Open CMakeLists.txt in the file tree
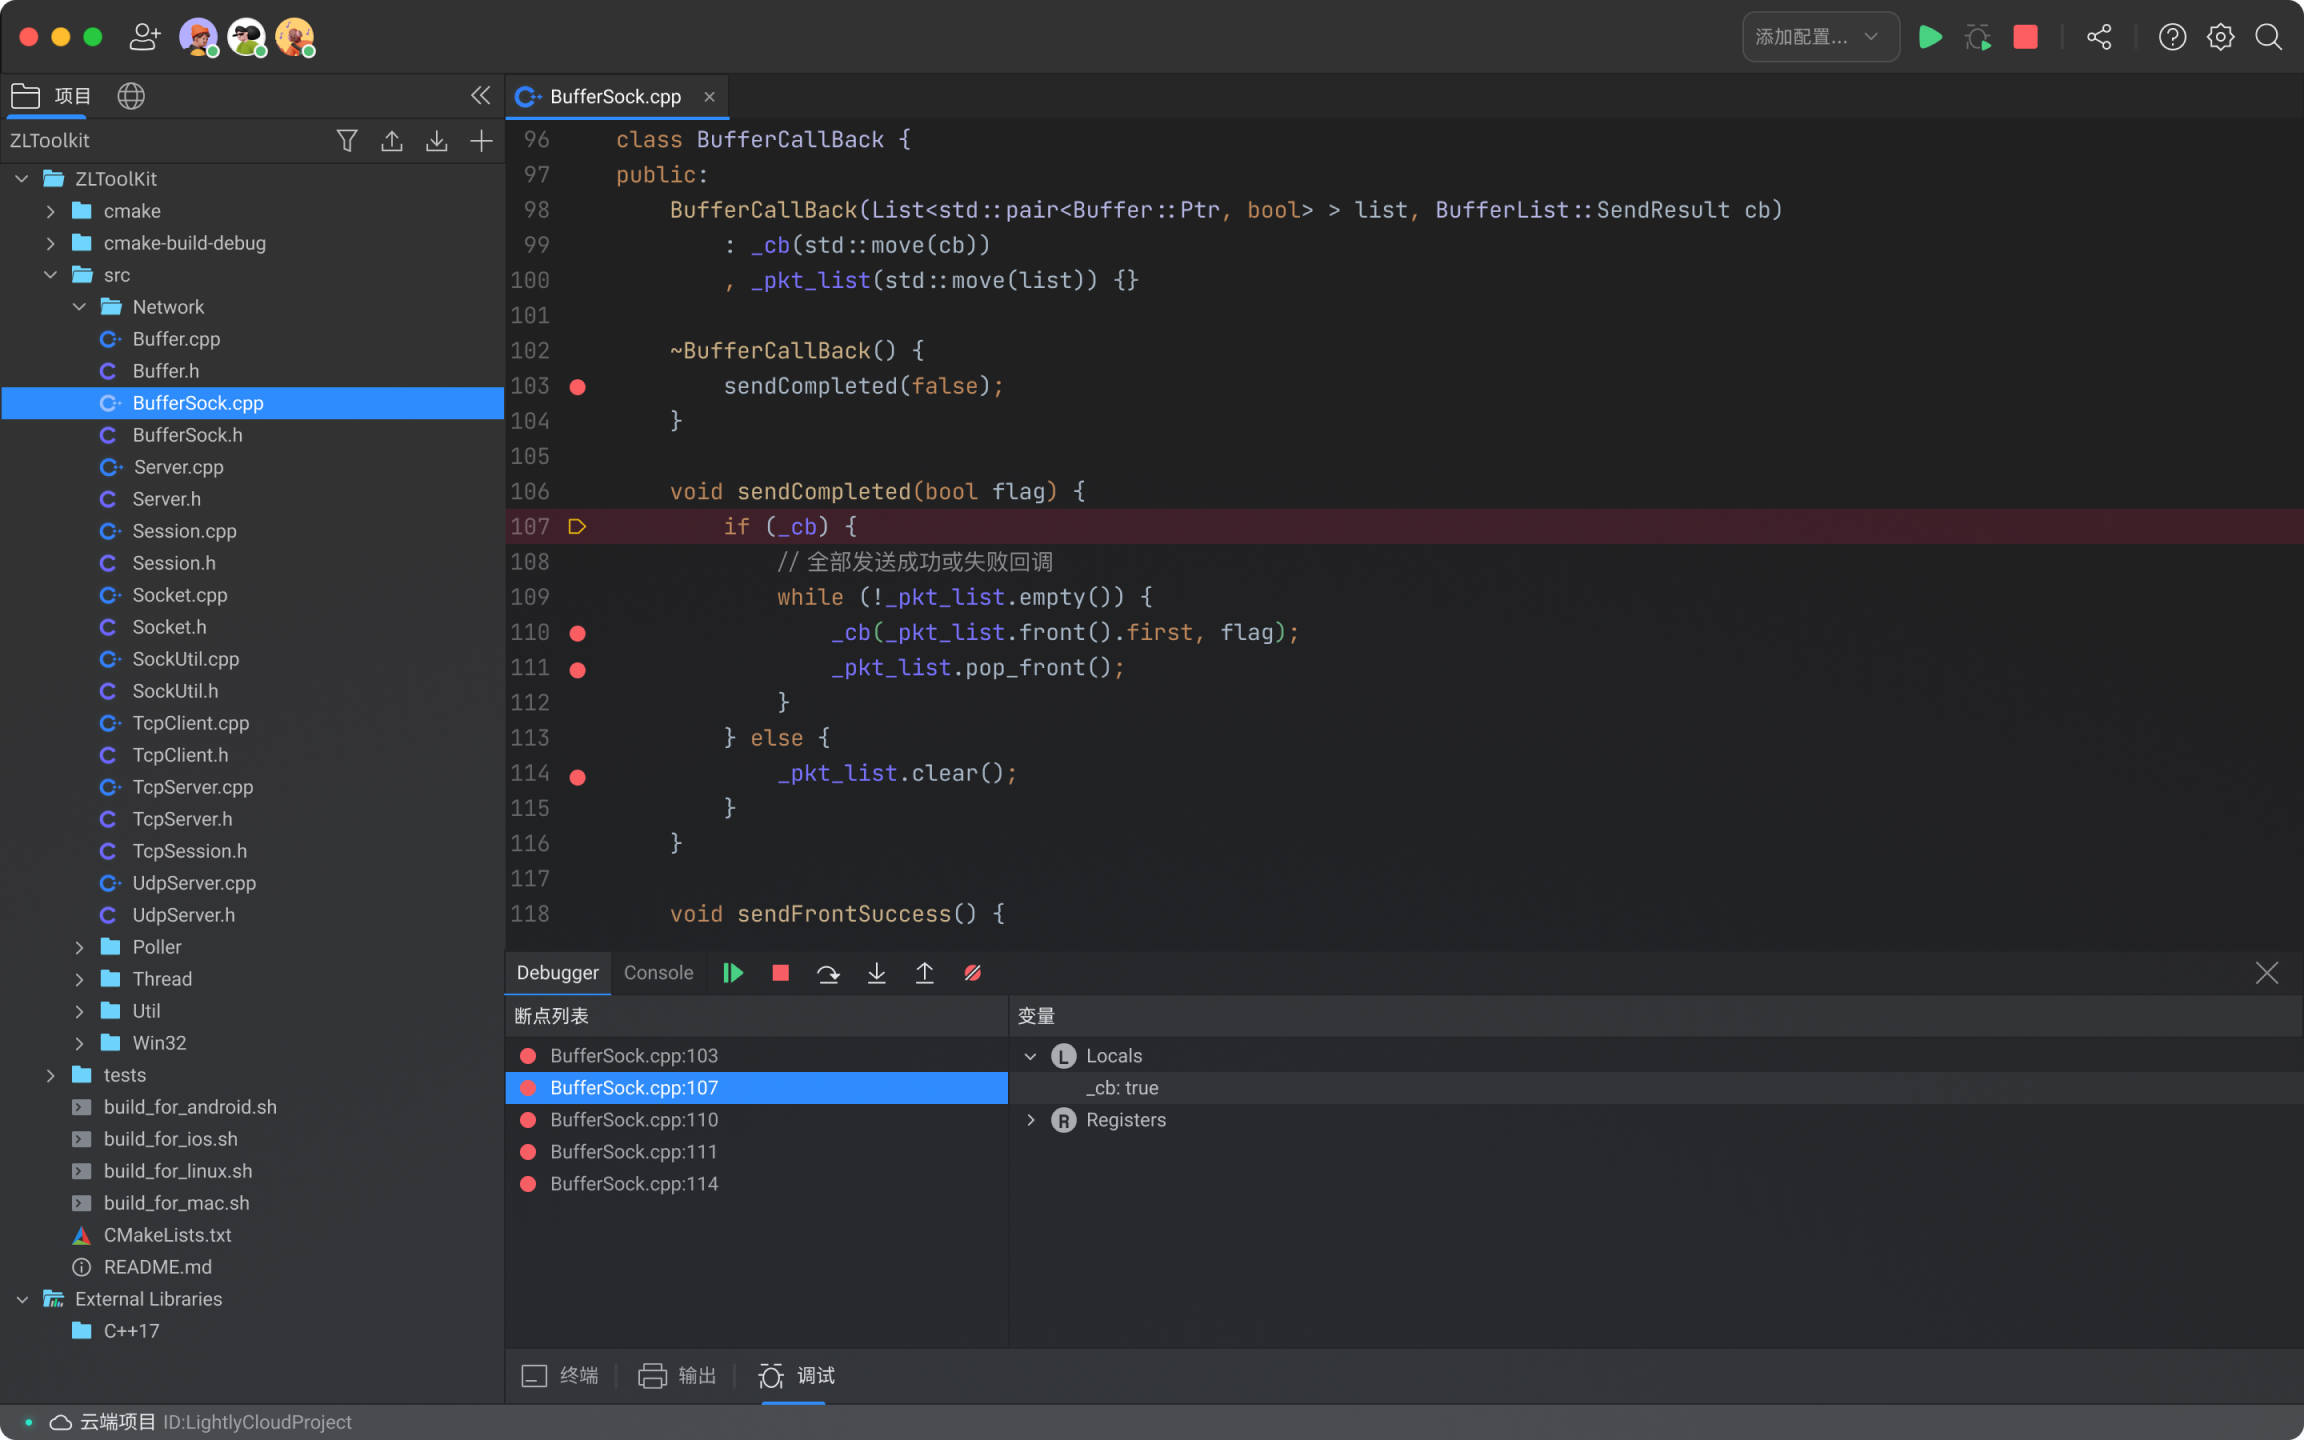 coord(167,1235)
